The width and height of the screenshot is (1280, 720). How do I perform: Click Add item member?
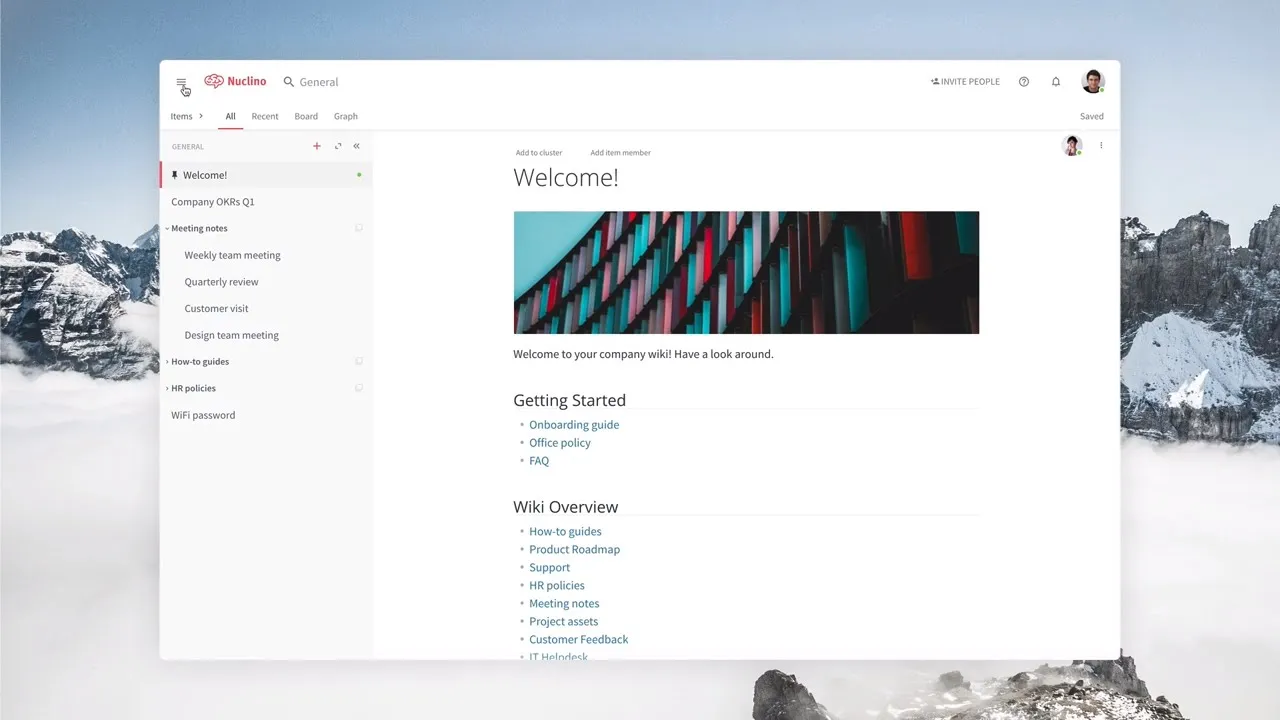620,153
